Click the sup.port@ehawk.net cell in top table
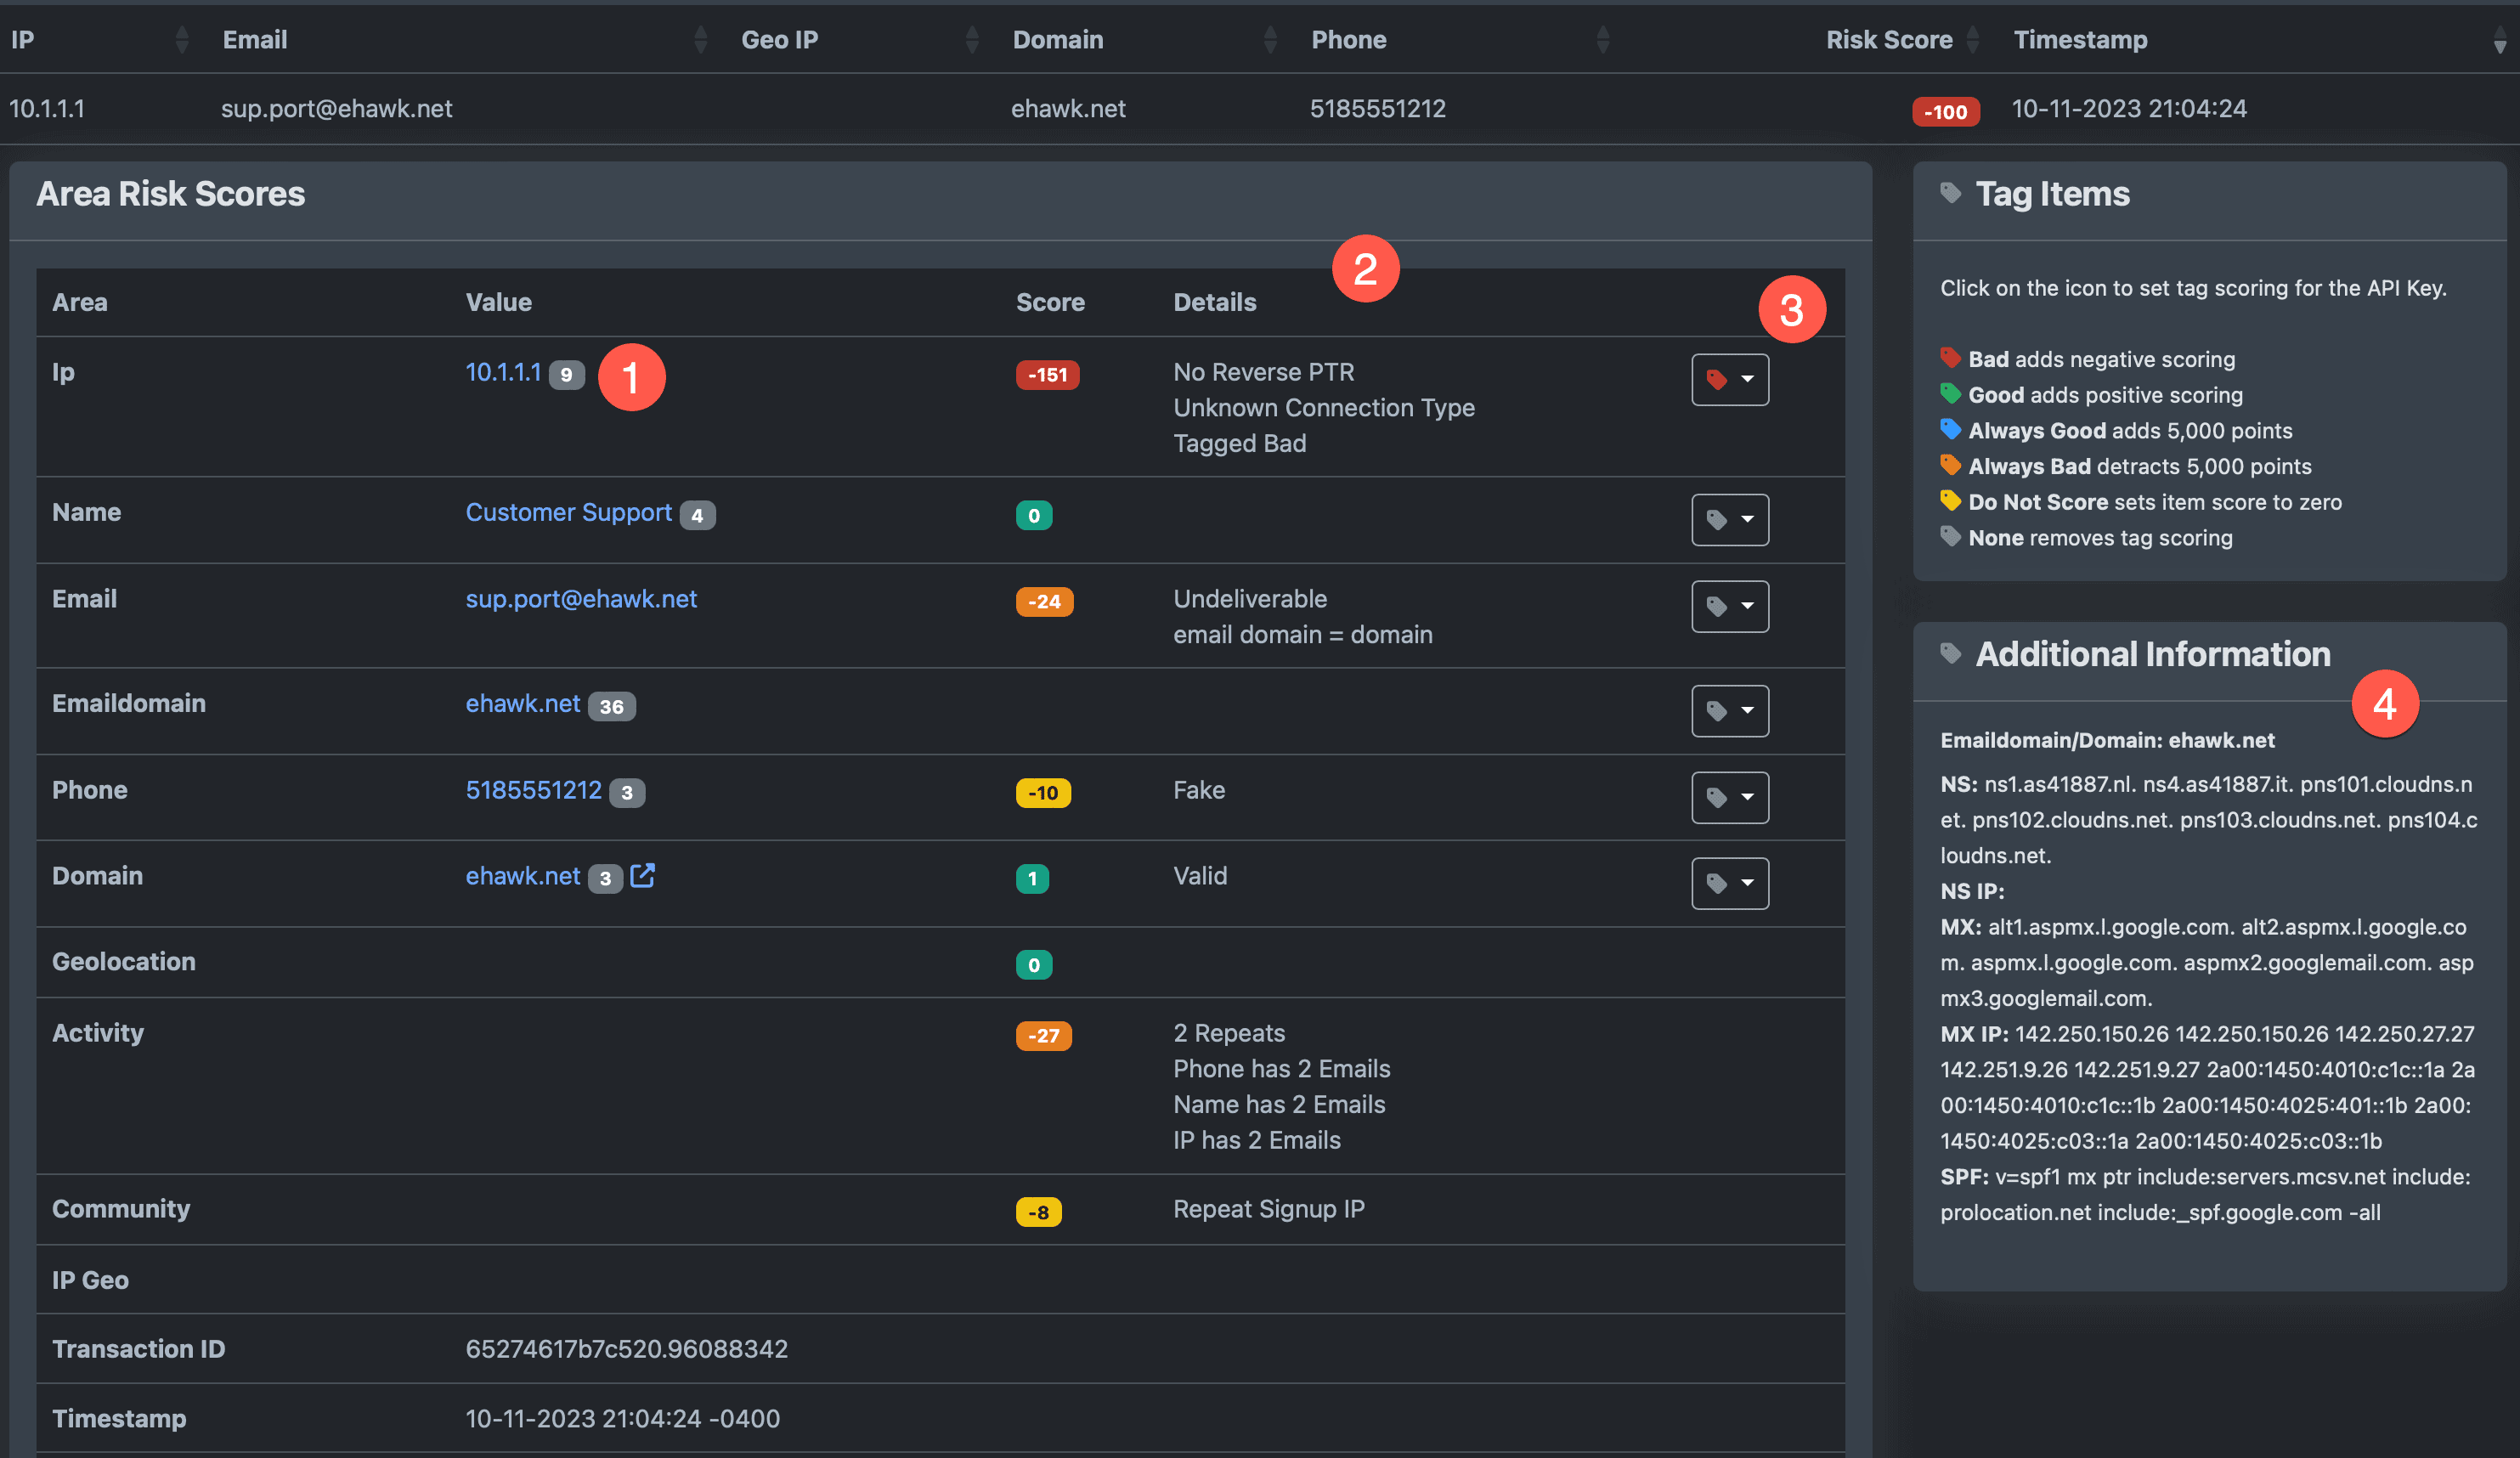 [x=337, y=108]
